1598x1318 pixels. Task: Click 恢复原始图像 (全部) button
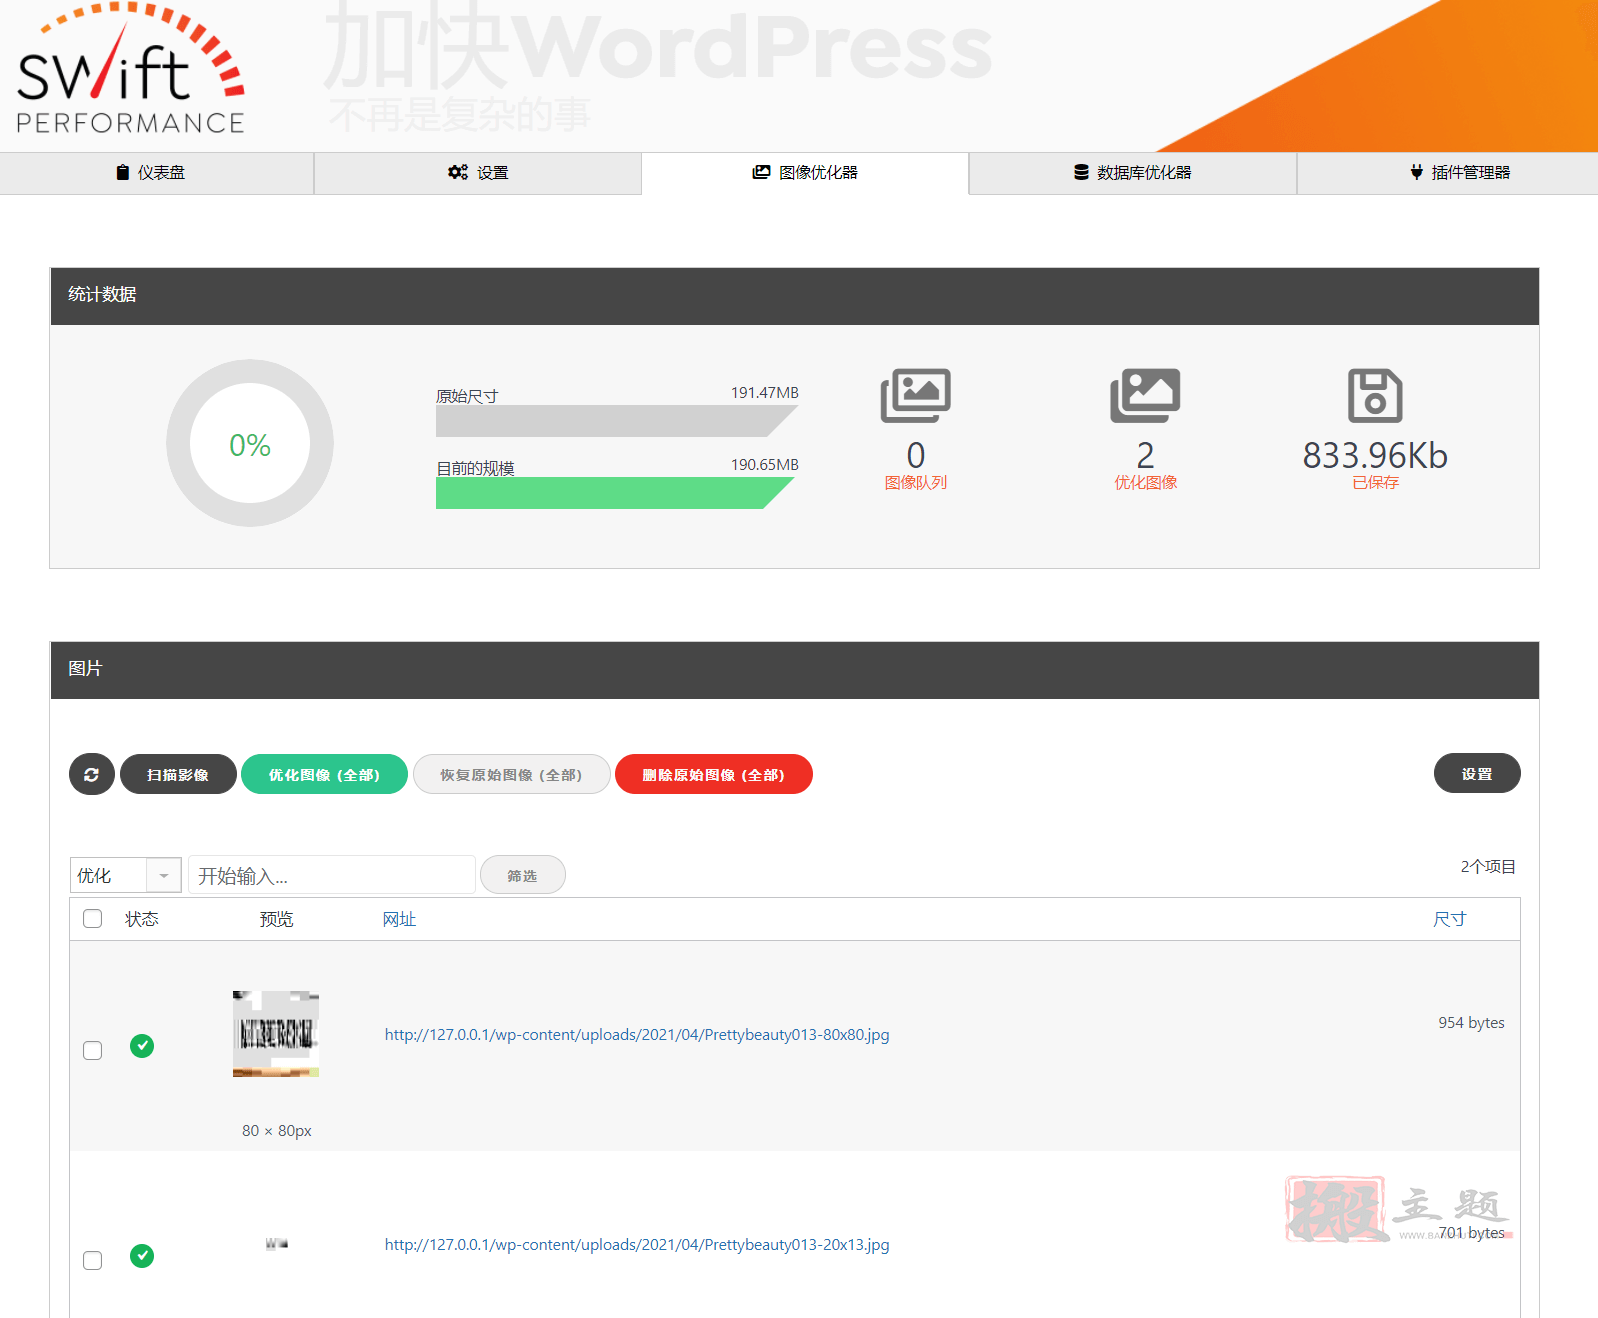(511, 774)
